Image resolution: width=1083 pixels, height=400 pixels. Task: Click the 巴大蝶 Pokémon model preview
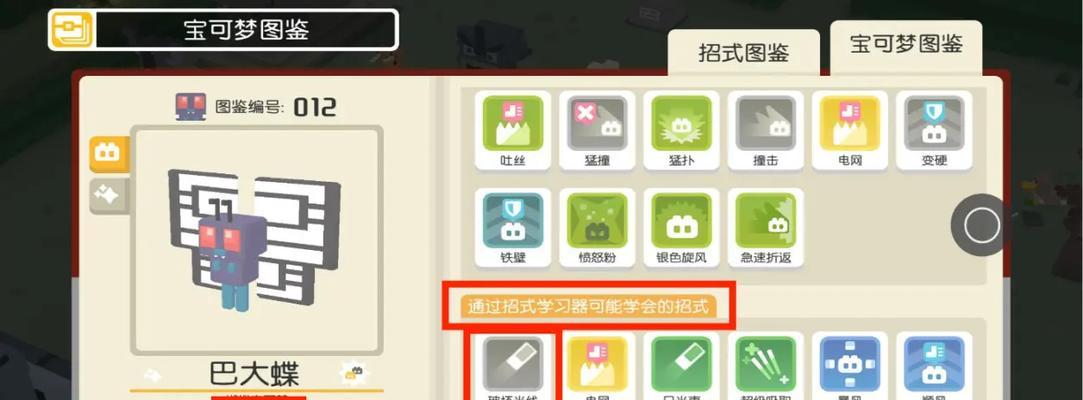tap(256, 240)
